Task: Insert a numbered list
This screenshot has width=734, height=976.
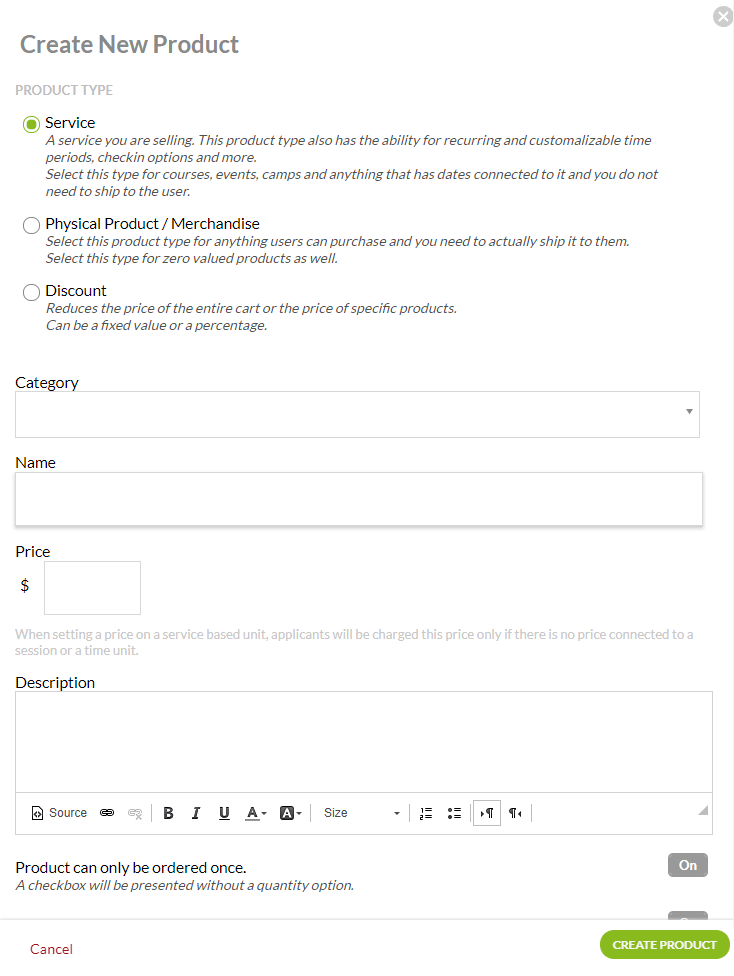Action: [426, 813]
